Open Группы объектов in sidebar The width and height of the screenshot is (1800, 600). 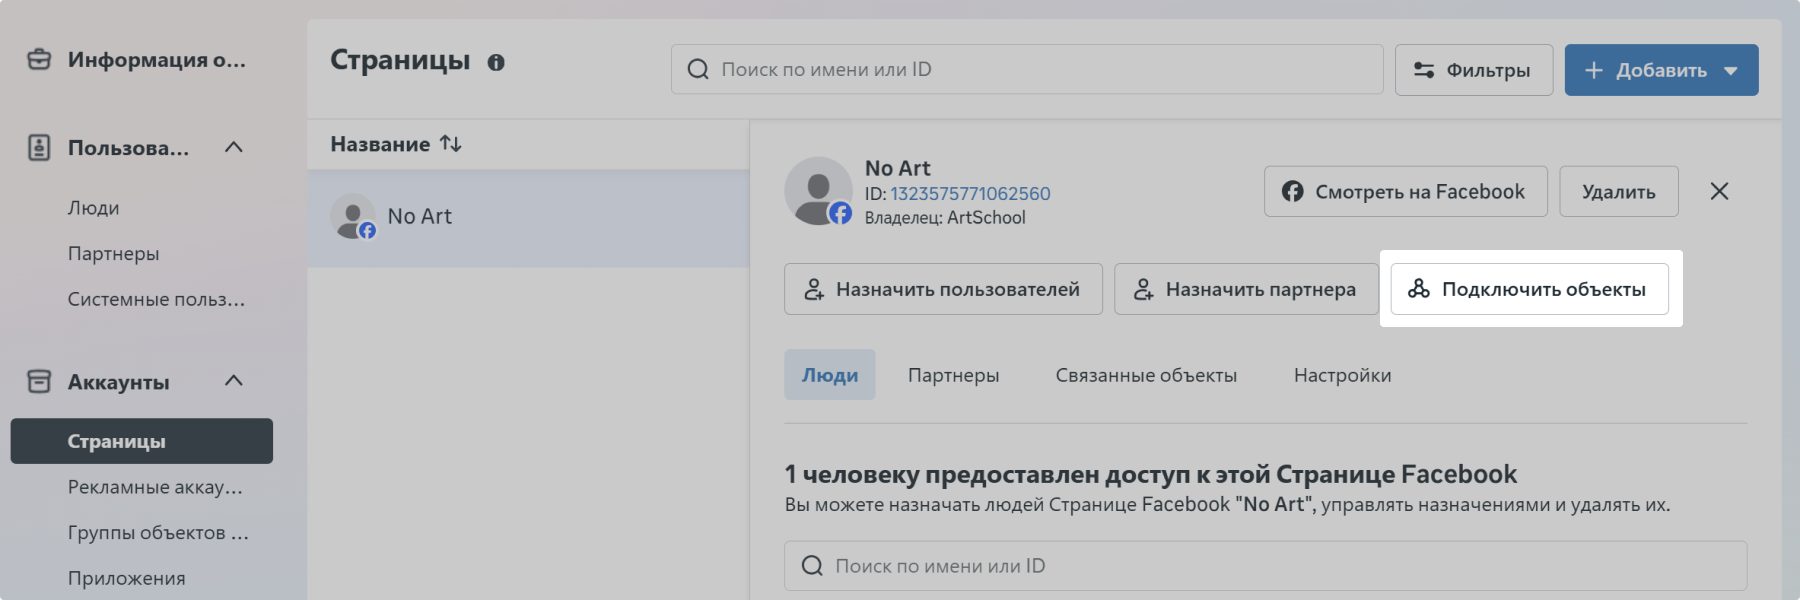[x=158, y=533]
